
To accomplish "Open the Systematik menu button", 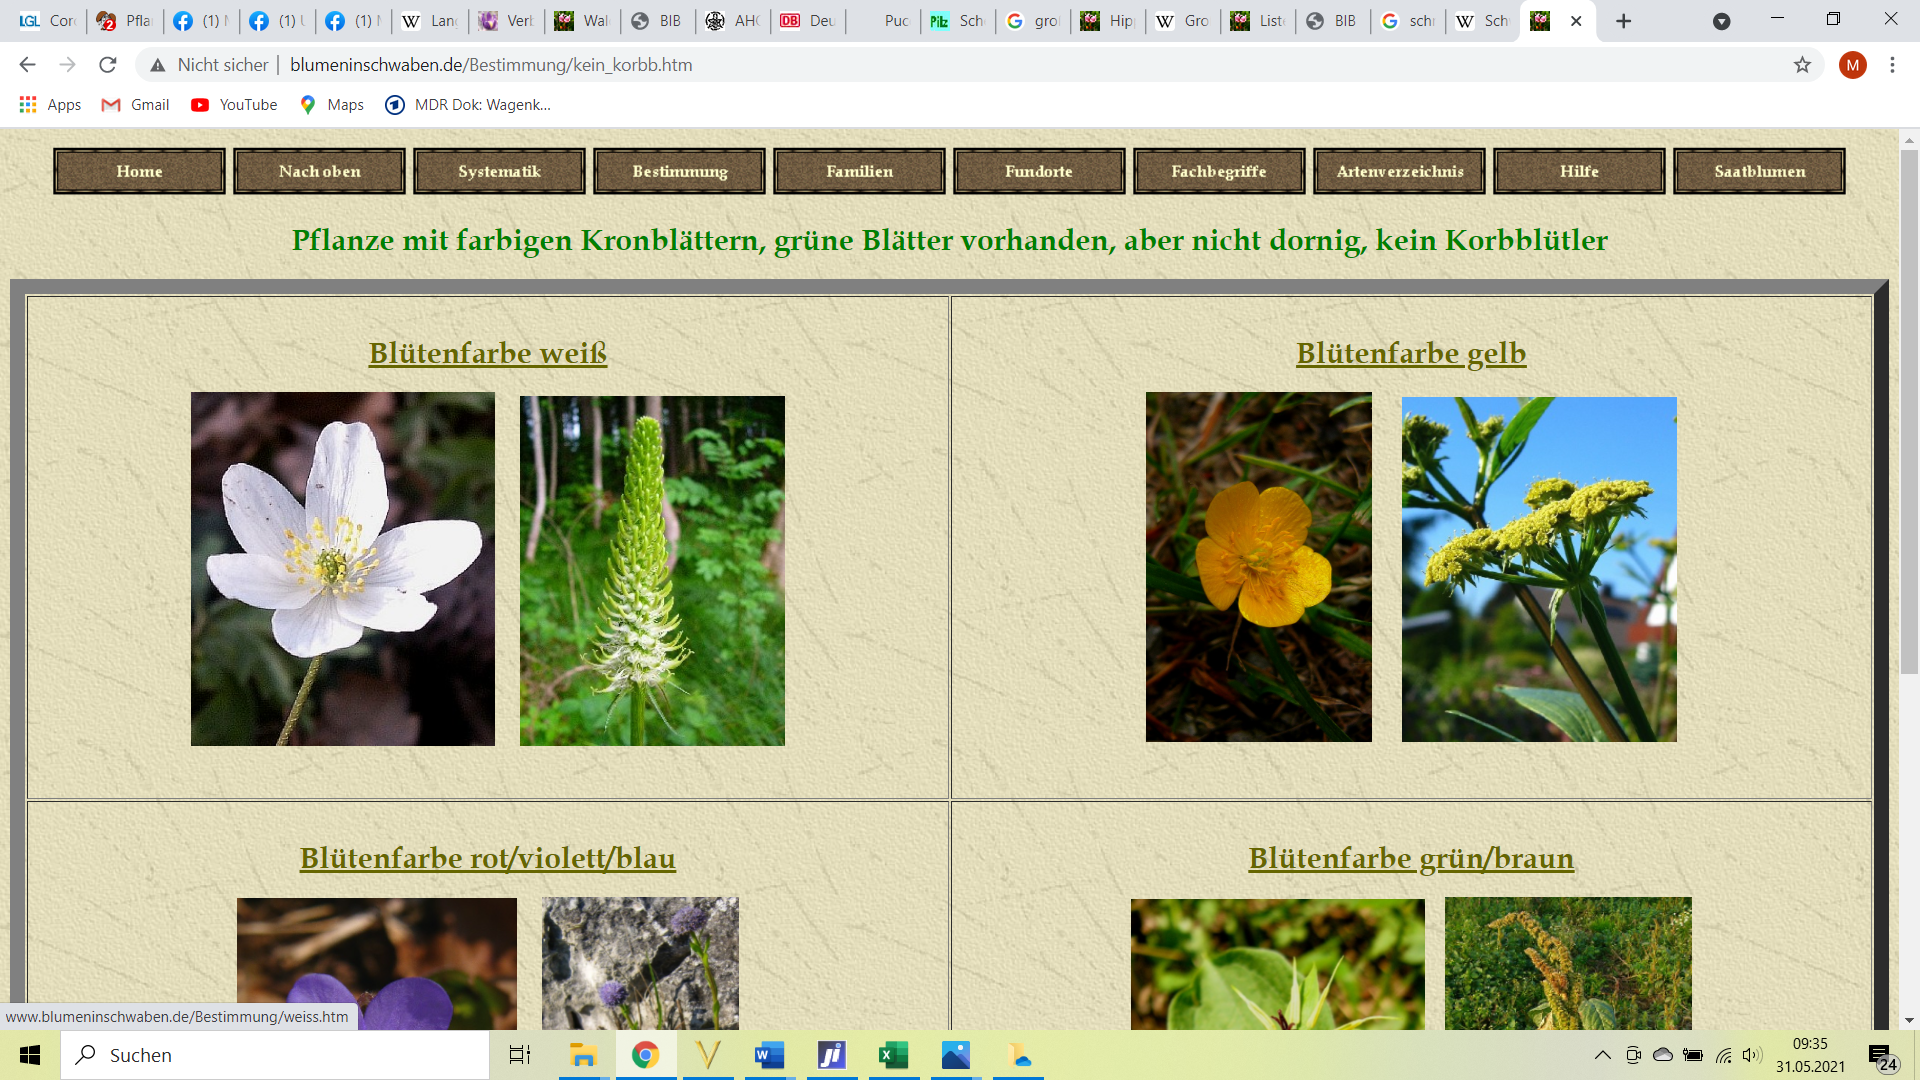I will [x=499, y=171].
